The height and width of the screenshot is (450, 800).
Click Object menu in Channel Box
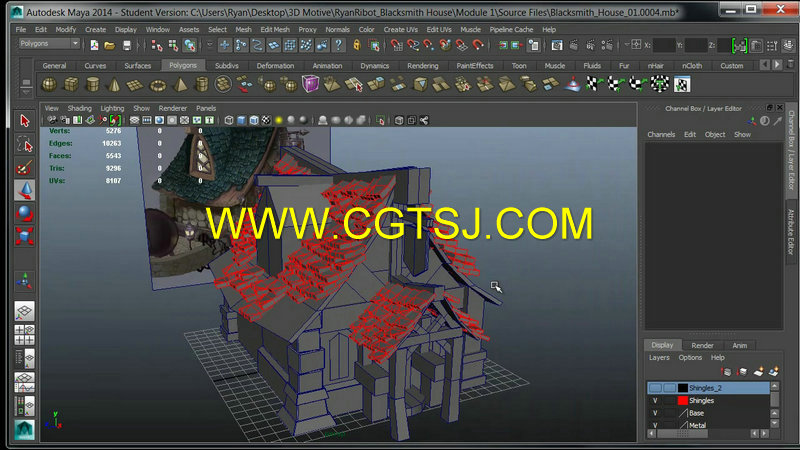coord(715,135)
